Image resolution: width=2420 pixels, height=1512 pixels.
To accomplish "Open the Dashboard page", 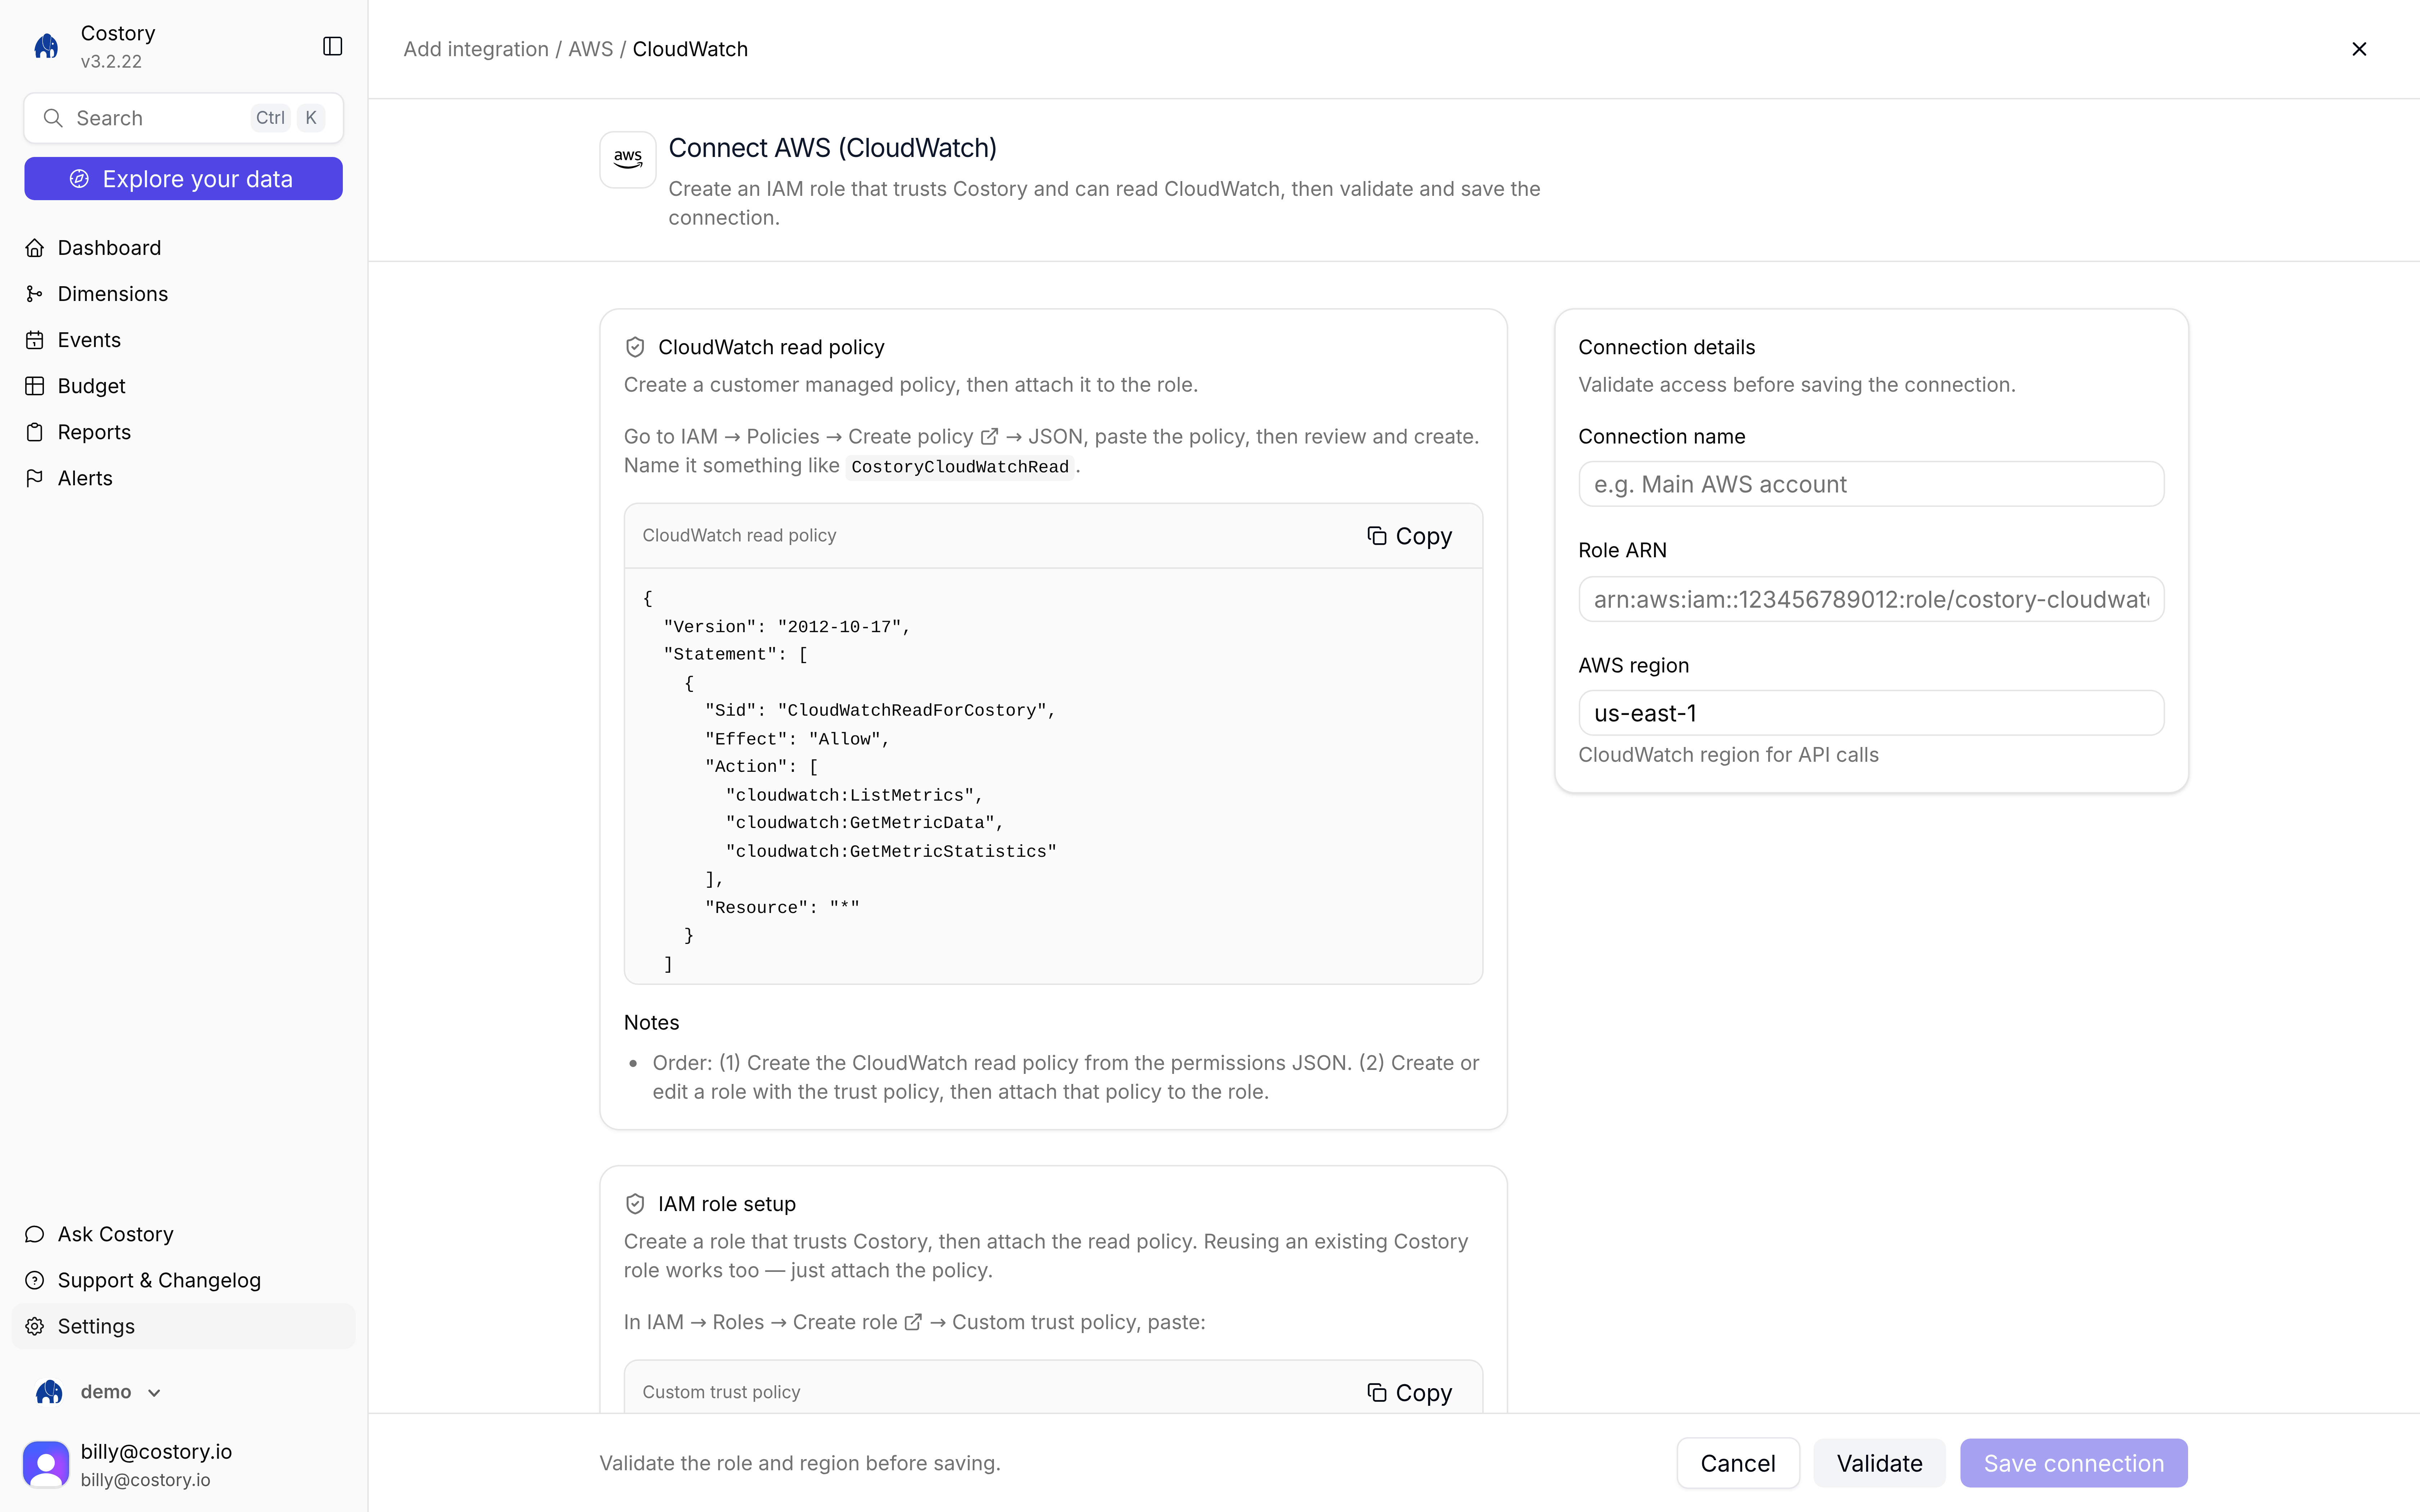I will [x=184, y=248].
